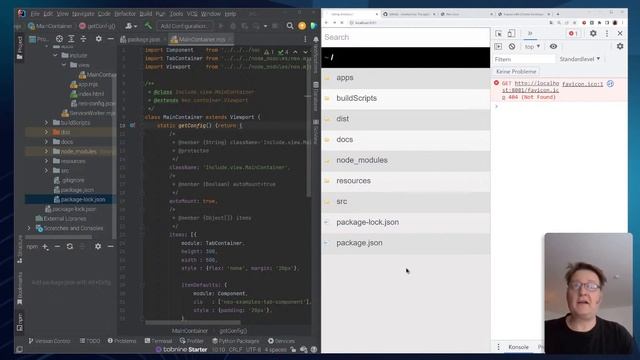Screen dimensions: 640x360
Task: Open the Version Control tool window
Action: coord(49,341)
